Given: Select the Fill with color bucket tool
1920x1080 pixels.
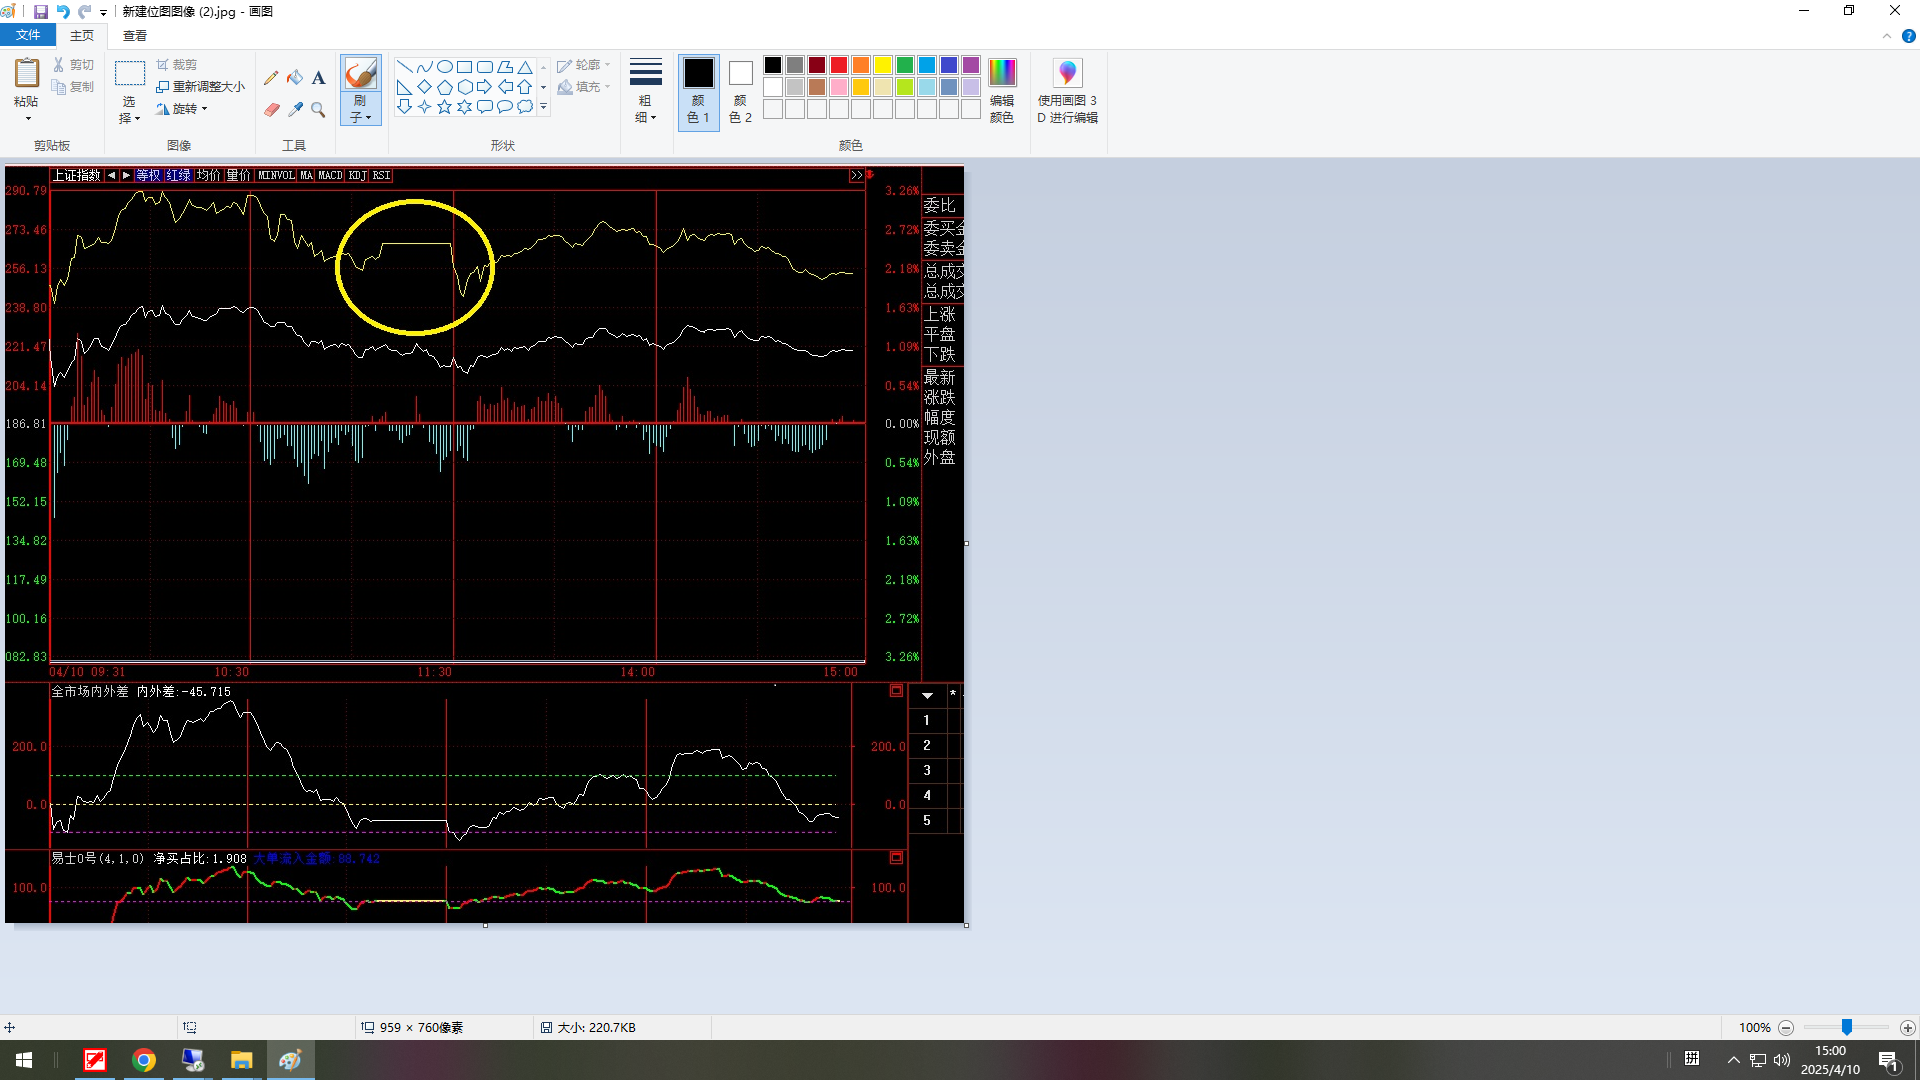Looking at the screenshot, I should pos(295,78).
